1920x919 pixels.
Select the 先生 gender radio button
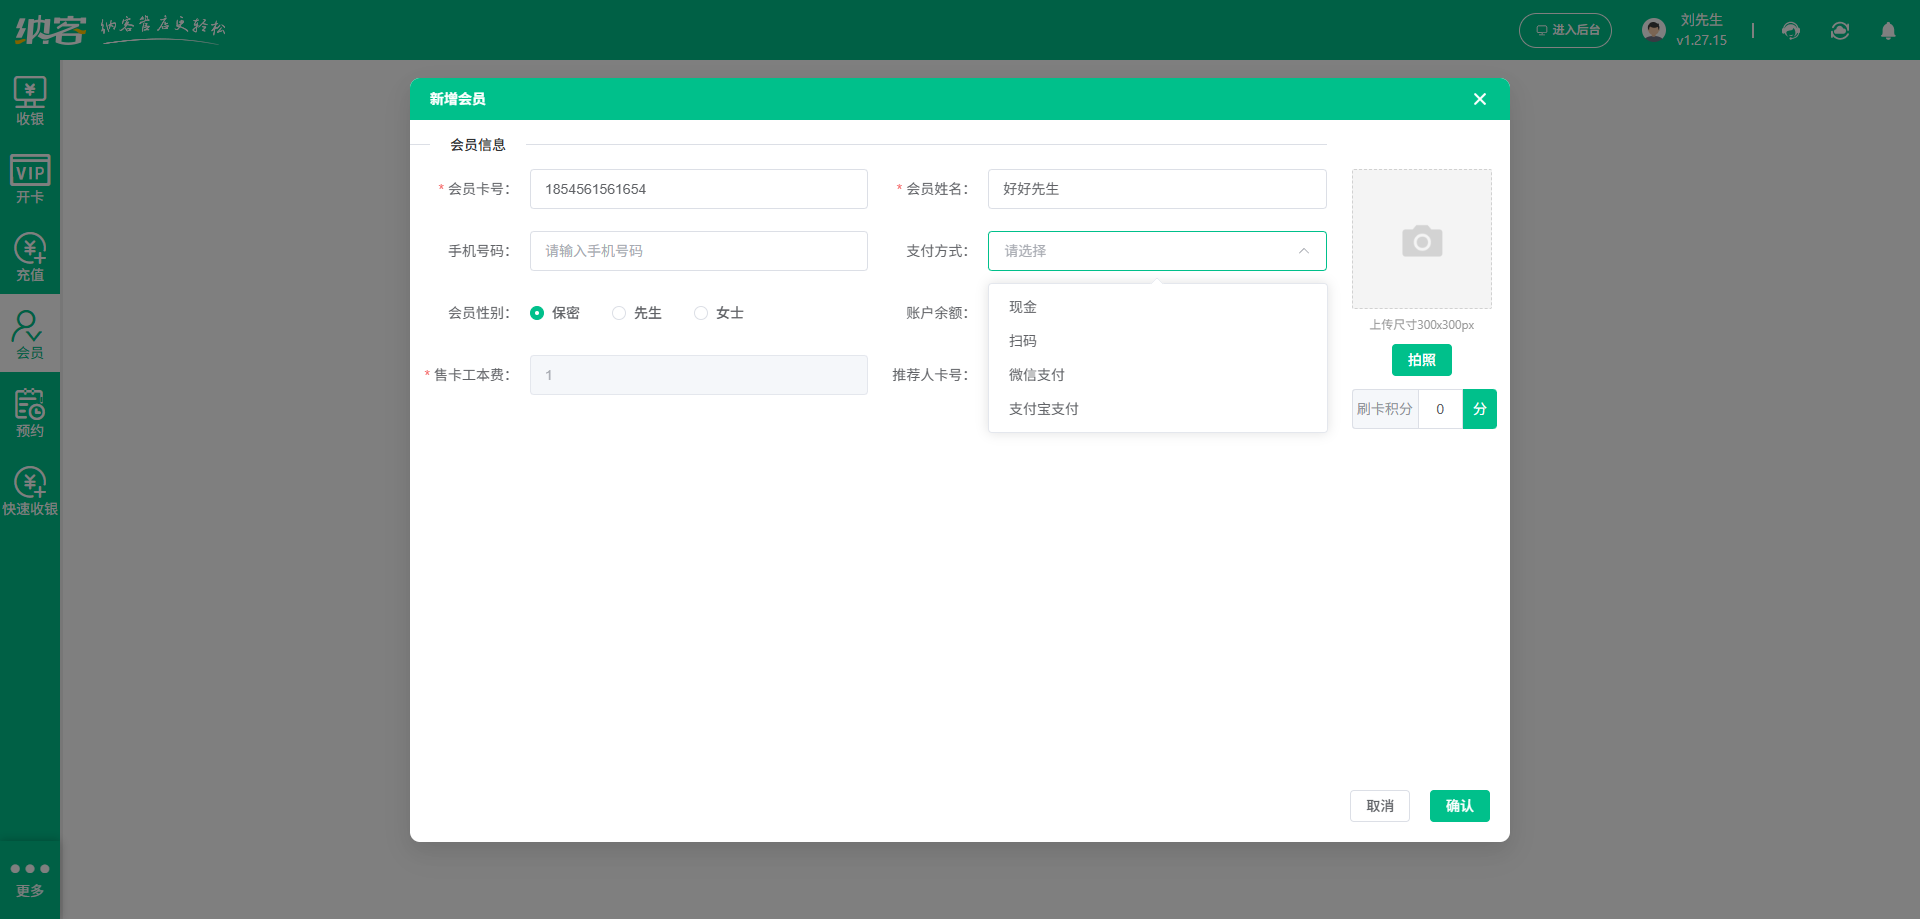click(x=619, y=313)
